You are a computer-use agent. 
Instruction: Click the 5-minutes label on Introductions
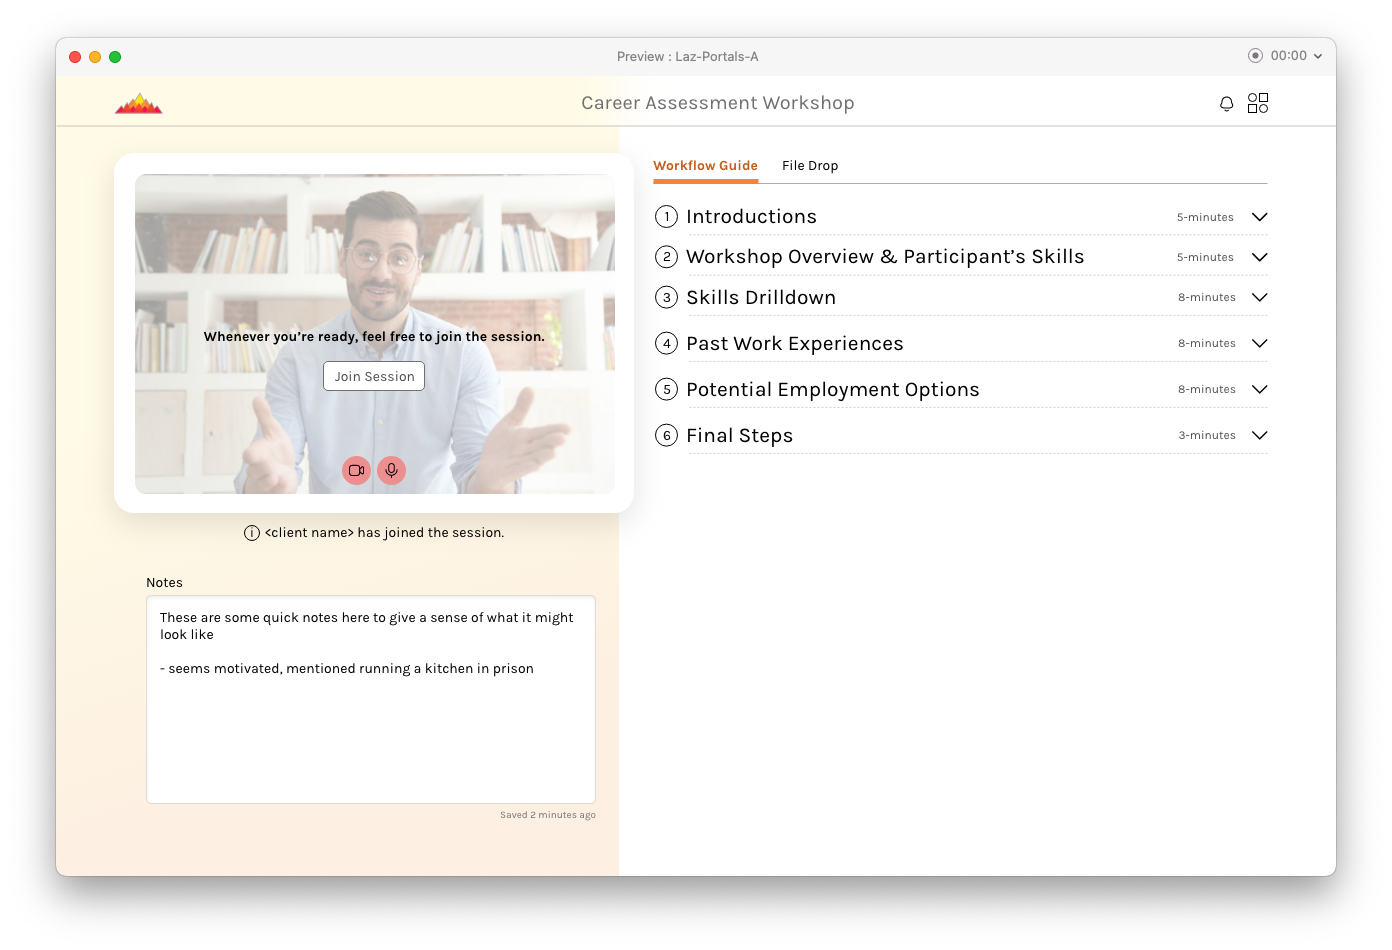1205,218
